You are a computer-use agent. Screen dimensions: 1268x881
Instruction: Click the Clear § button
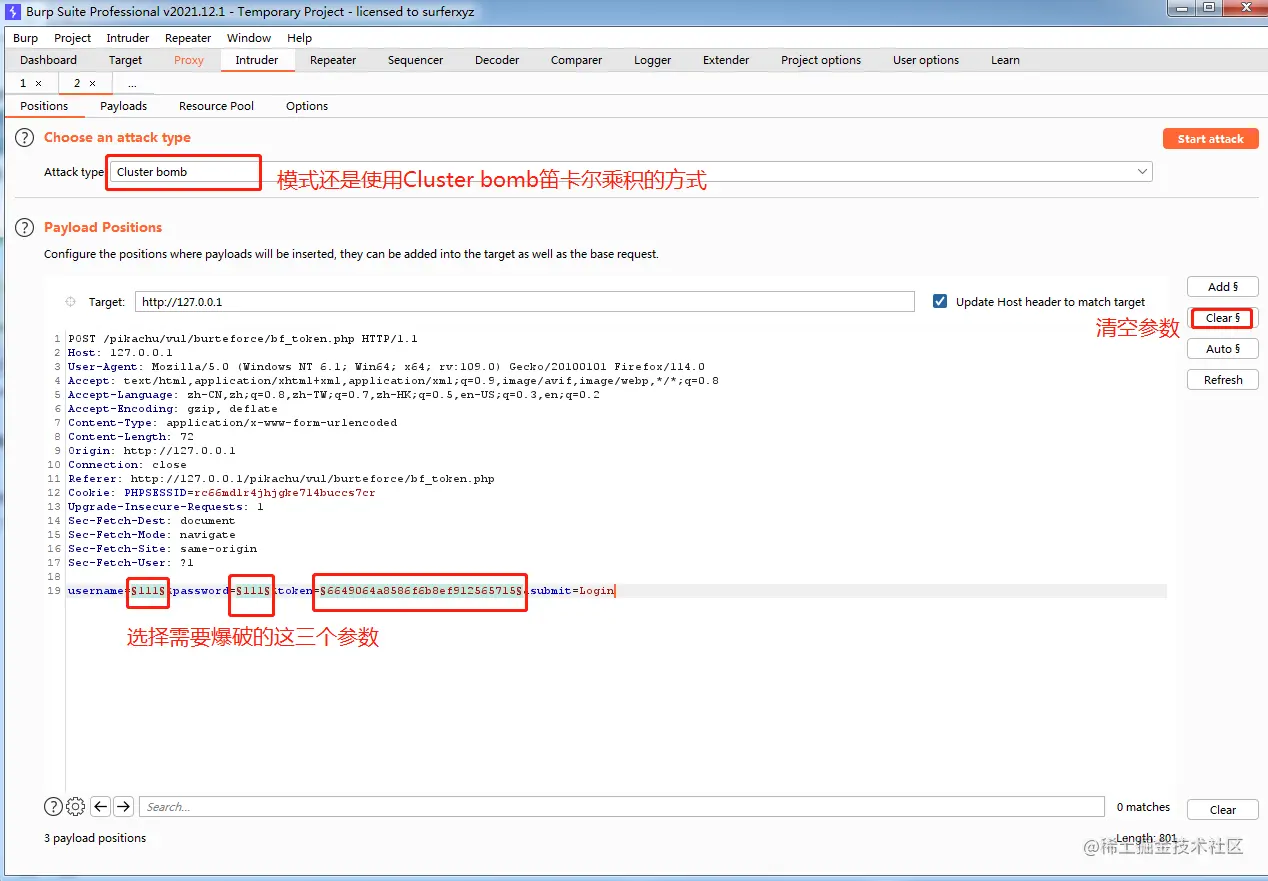(x=1223, y=318)
